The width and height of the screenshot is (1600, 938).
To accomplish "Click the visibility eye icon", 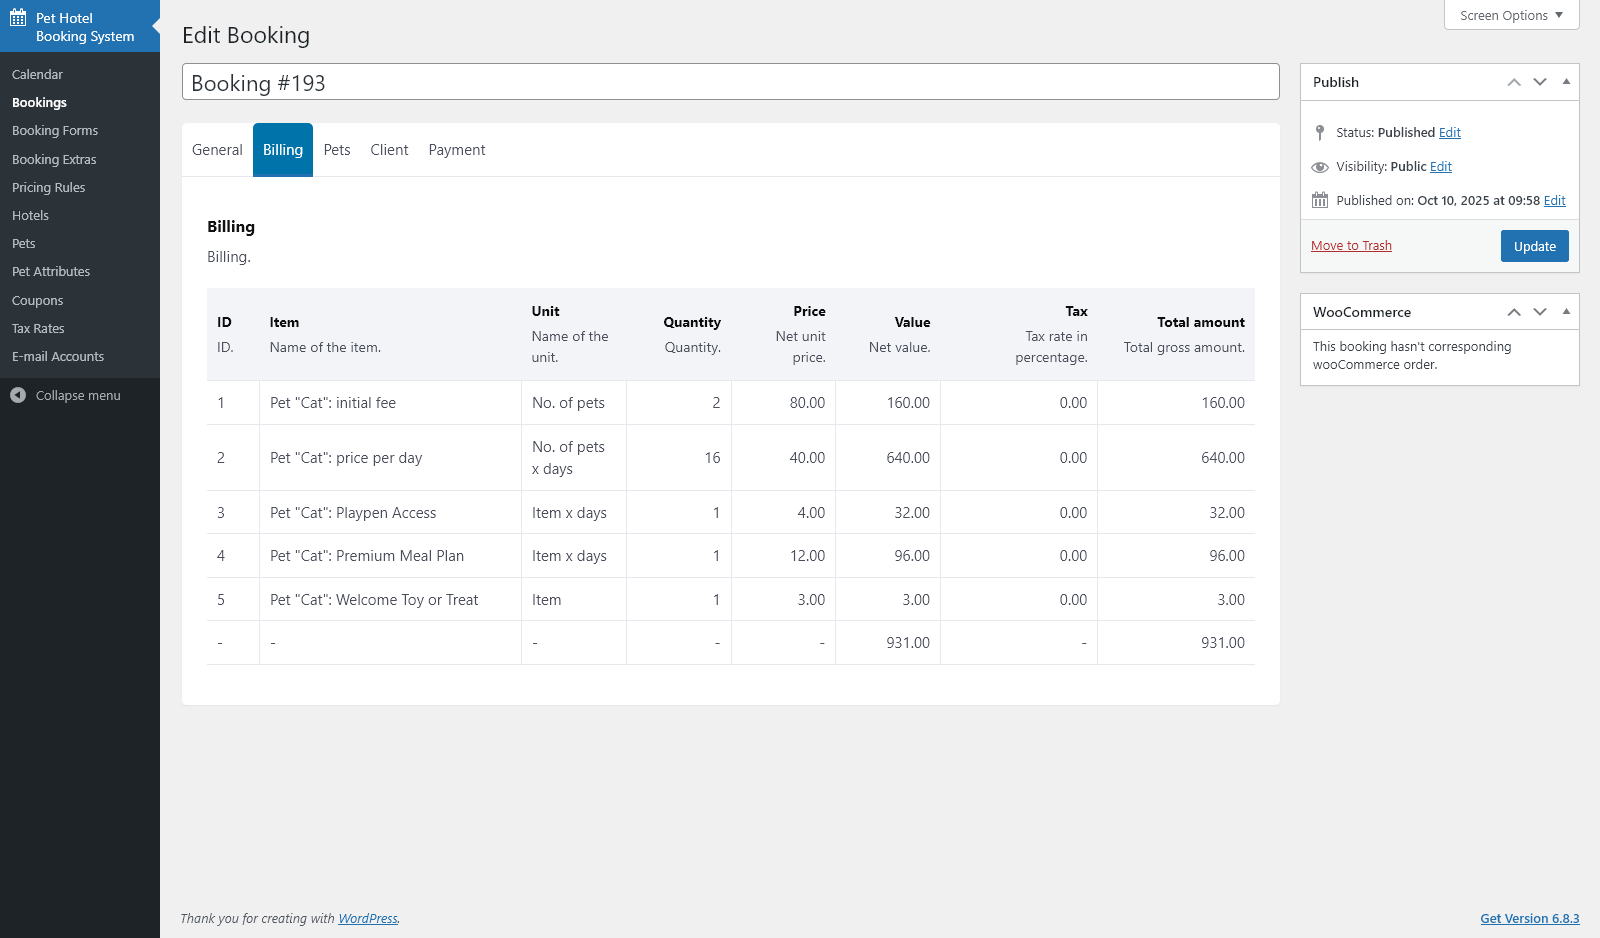I will pos(1320,167).
